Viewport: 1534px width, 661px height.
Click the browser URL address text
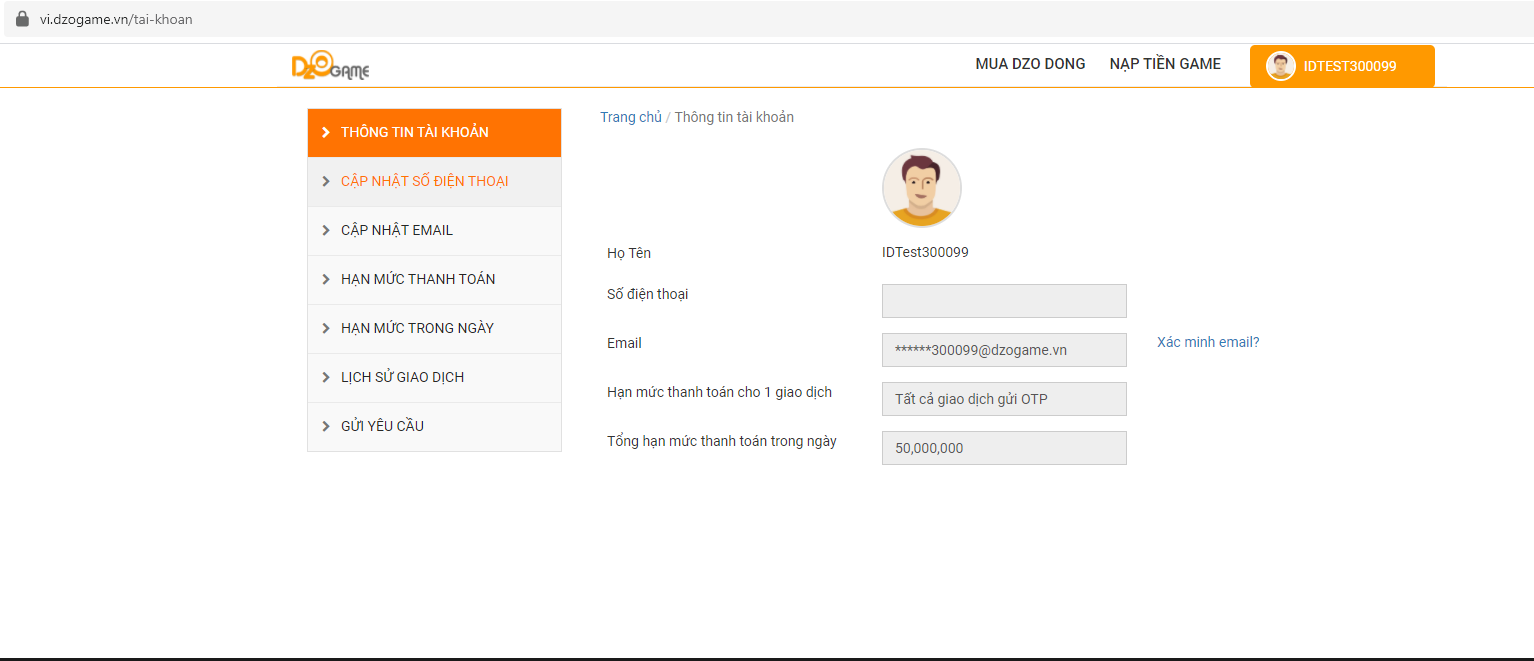(x=116, y=19)
